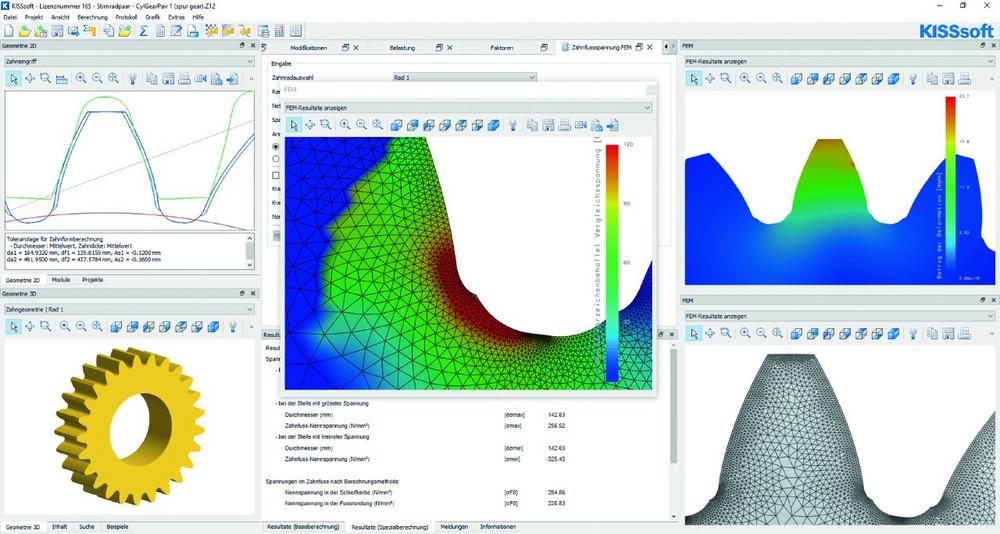Click the deformation color legend in top right FEM

[950, 188]
